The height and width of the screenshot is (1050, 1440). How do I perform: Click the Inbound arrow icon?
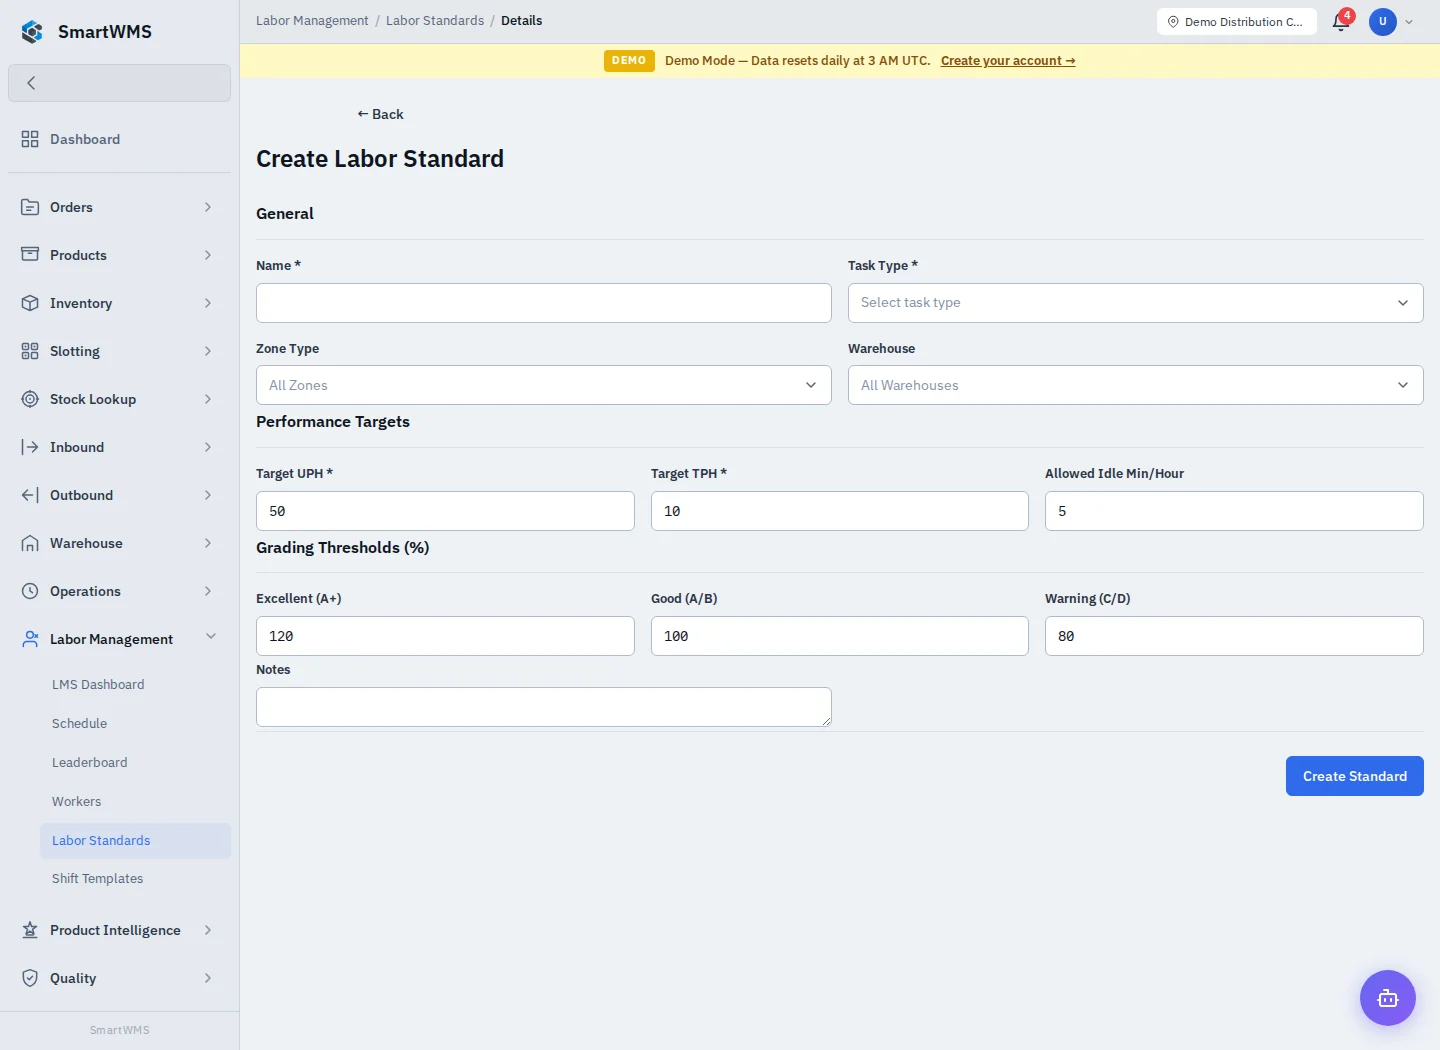pos(30,447)
